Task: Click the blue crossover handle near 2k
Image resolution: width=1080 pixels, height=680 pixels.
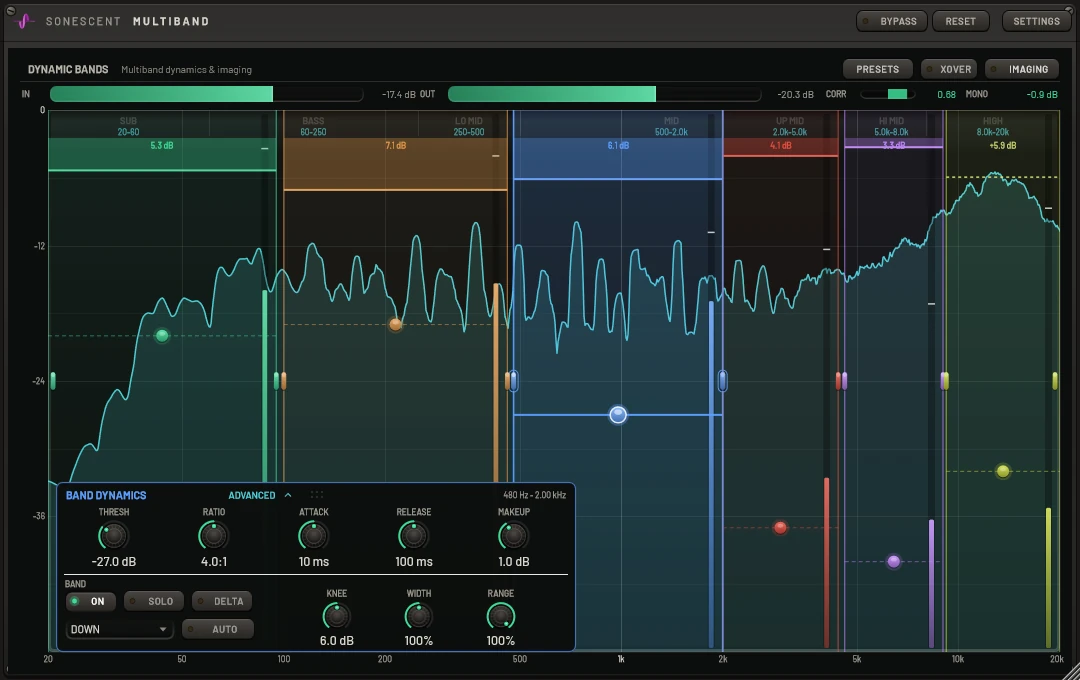Action: click(x=723, y=380)
